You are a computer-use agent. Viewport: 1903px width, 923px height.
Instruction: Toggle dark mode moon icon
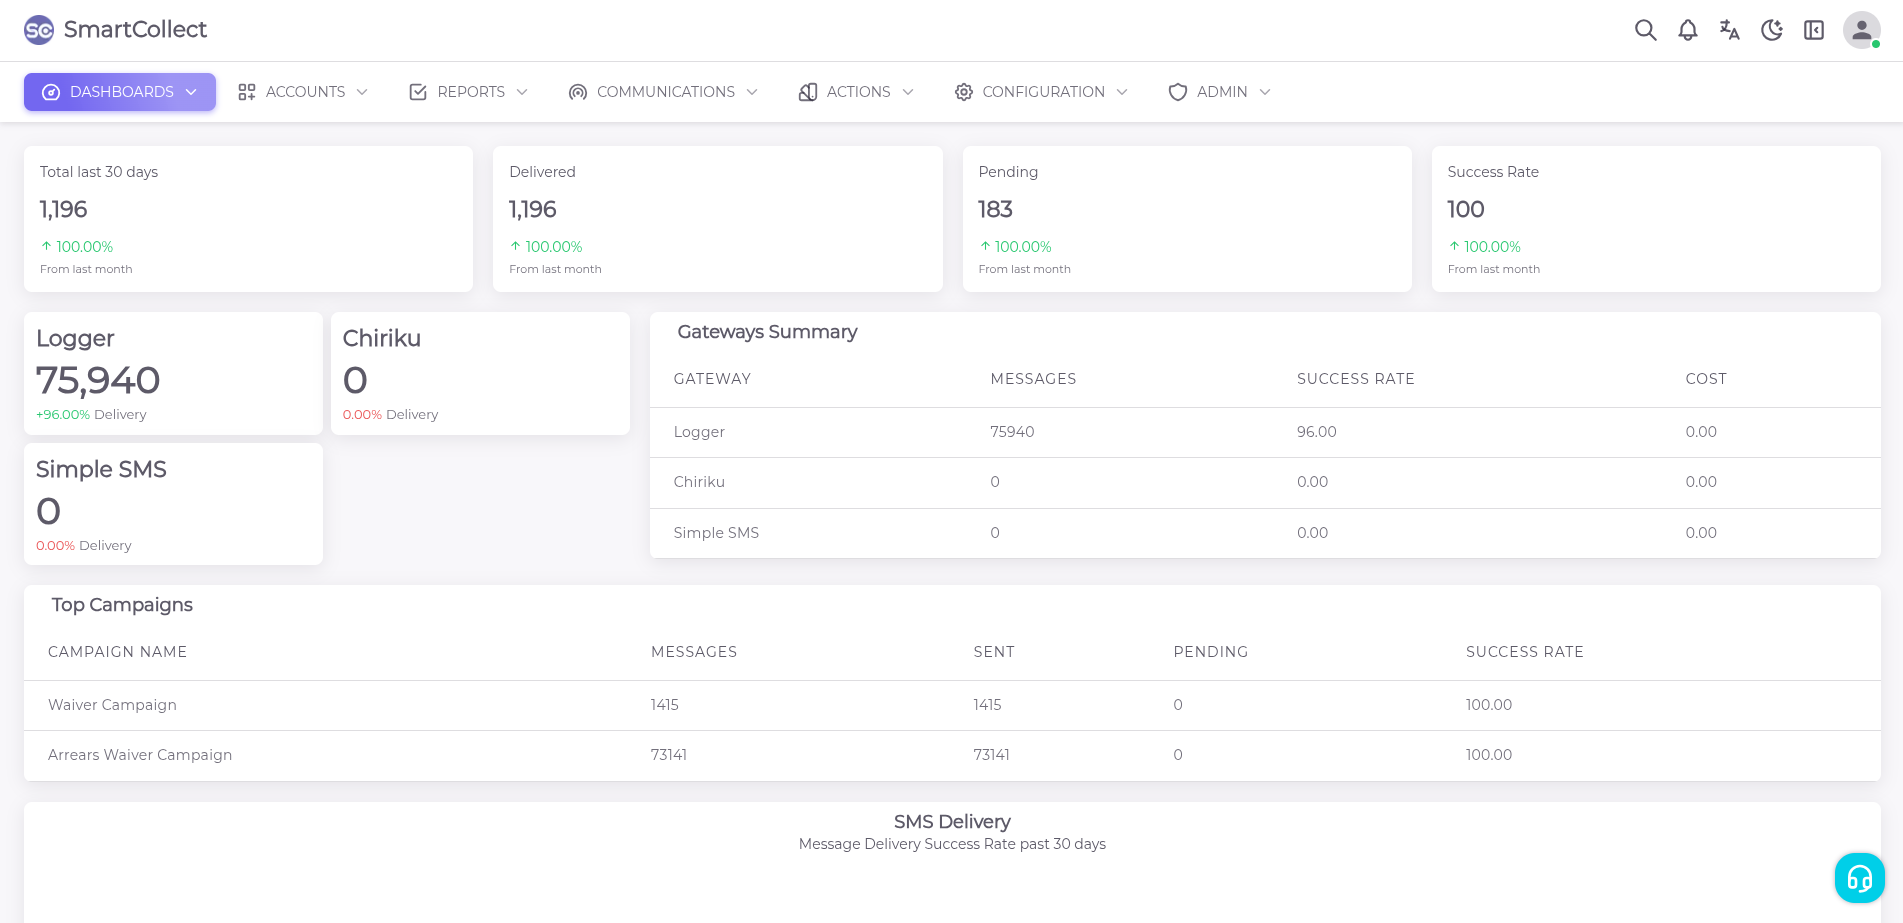(1771, 30)
